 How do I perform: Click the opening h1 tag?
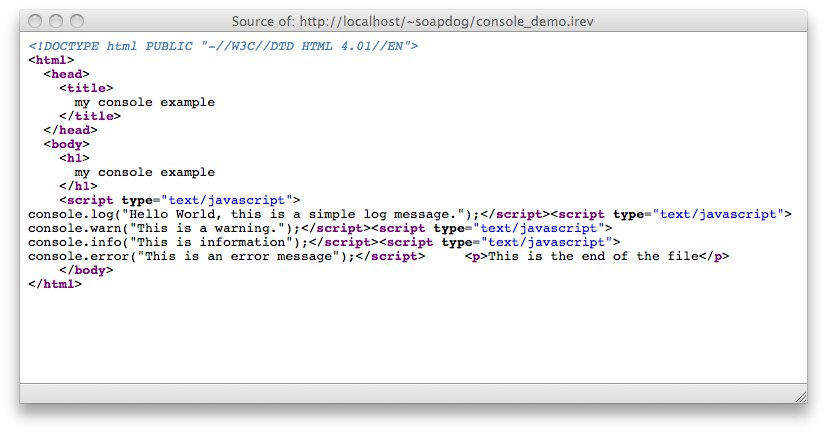[74, 158]
